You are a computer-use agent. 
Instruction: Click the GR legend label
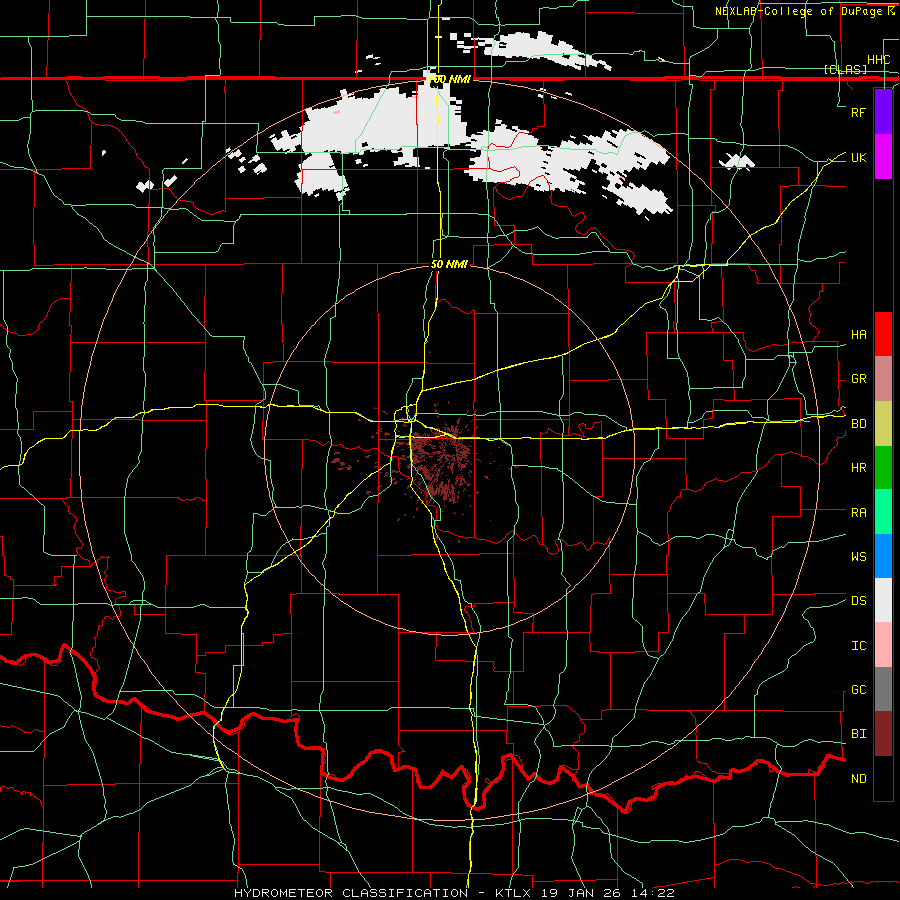coord(858,379)
